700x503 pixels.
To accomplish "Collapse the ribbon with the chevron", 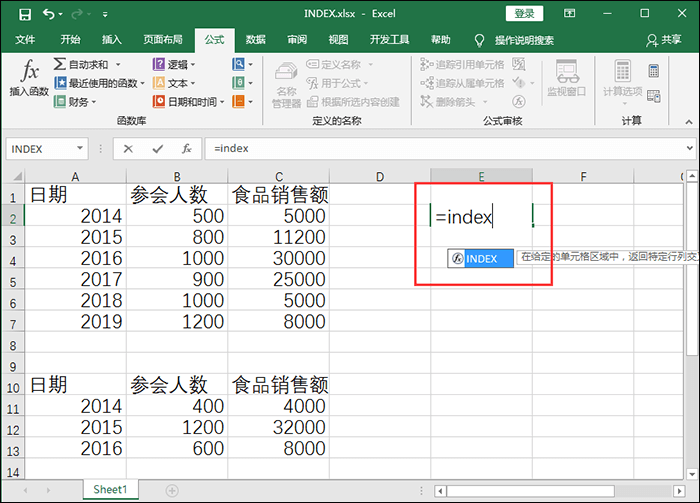I will (x=689, y=121).
